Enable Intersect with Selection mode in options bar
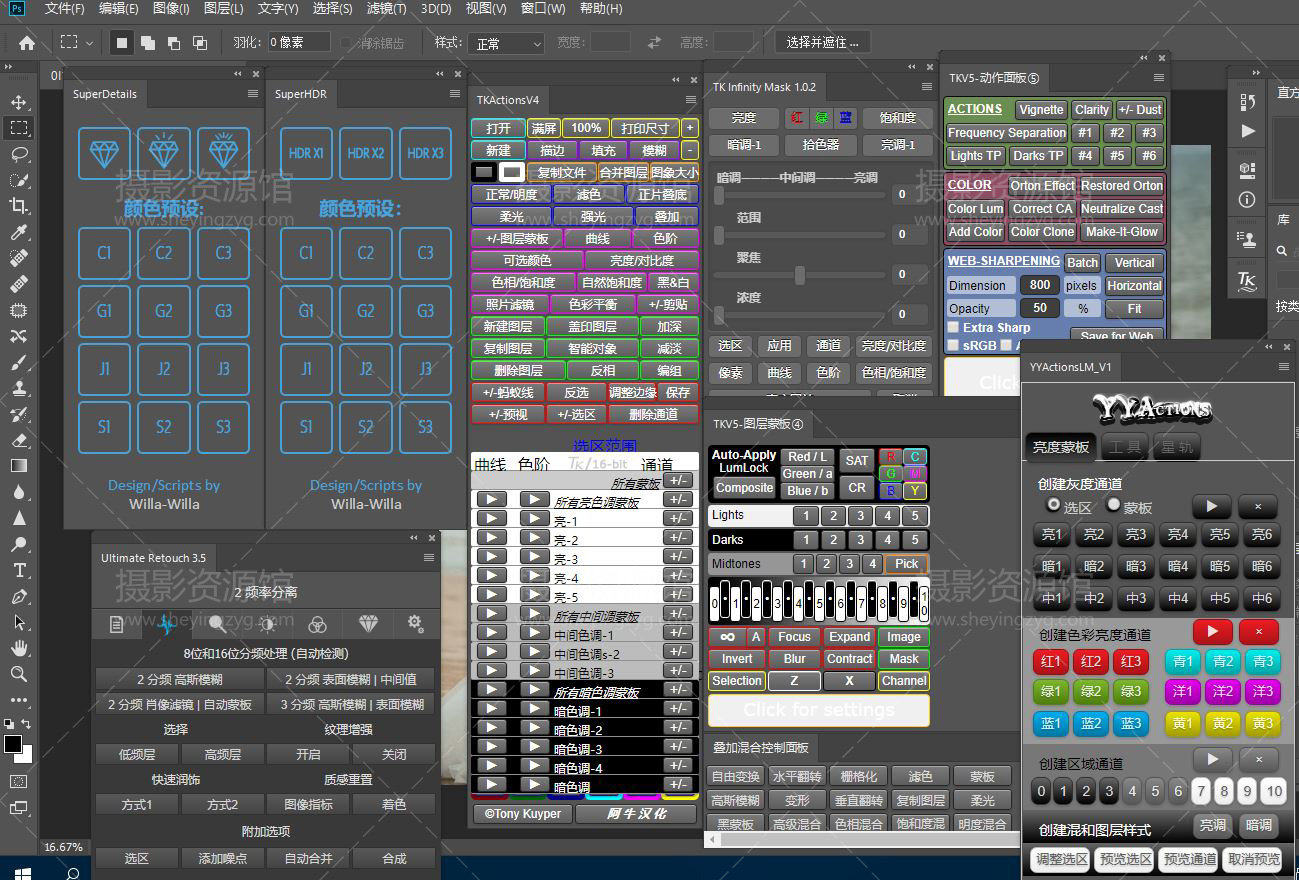Image resolution: width=1299 pixels, height=880 pixels. [x=200, y=43]
